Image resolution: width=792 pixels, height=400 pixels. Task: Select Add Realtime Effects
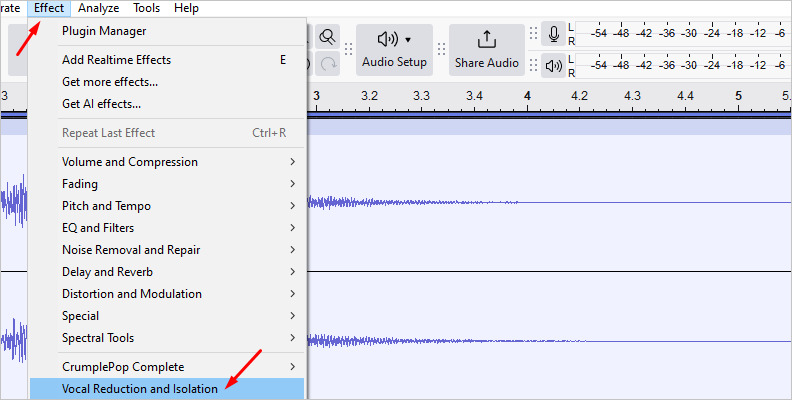click(x=167, y=60)
